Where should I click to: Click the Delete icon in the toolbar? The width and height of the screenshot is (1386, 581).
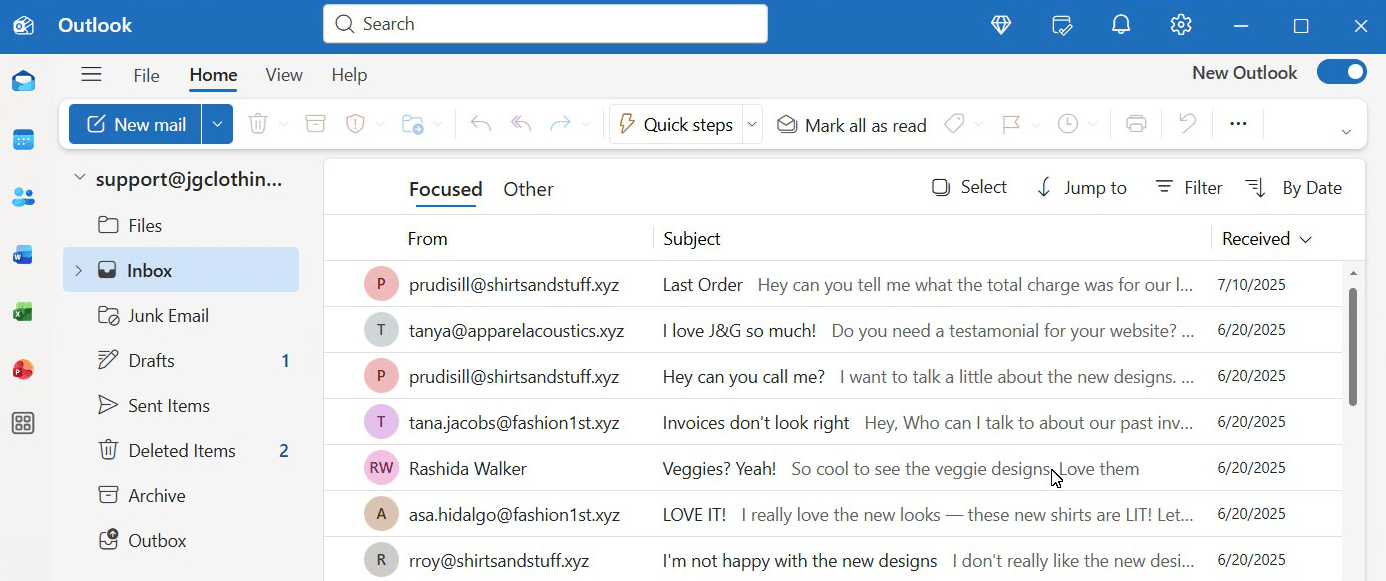click(258, 123)
